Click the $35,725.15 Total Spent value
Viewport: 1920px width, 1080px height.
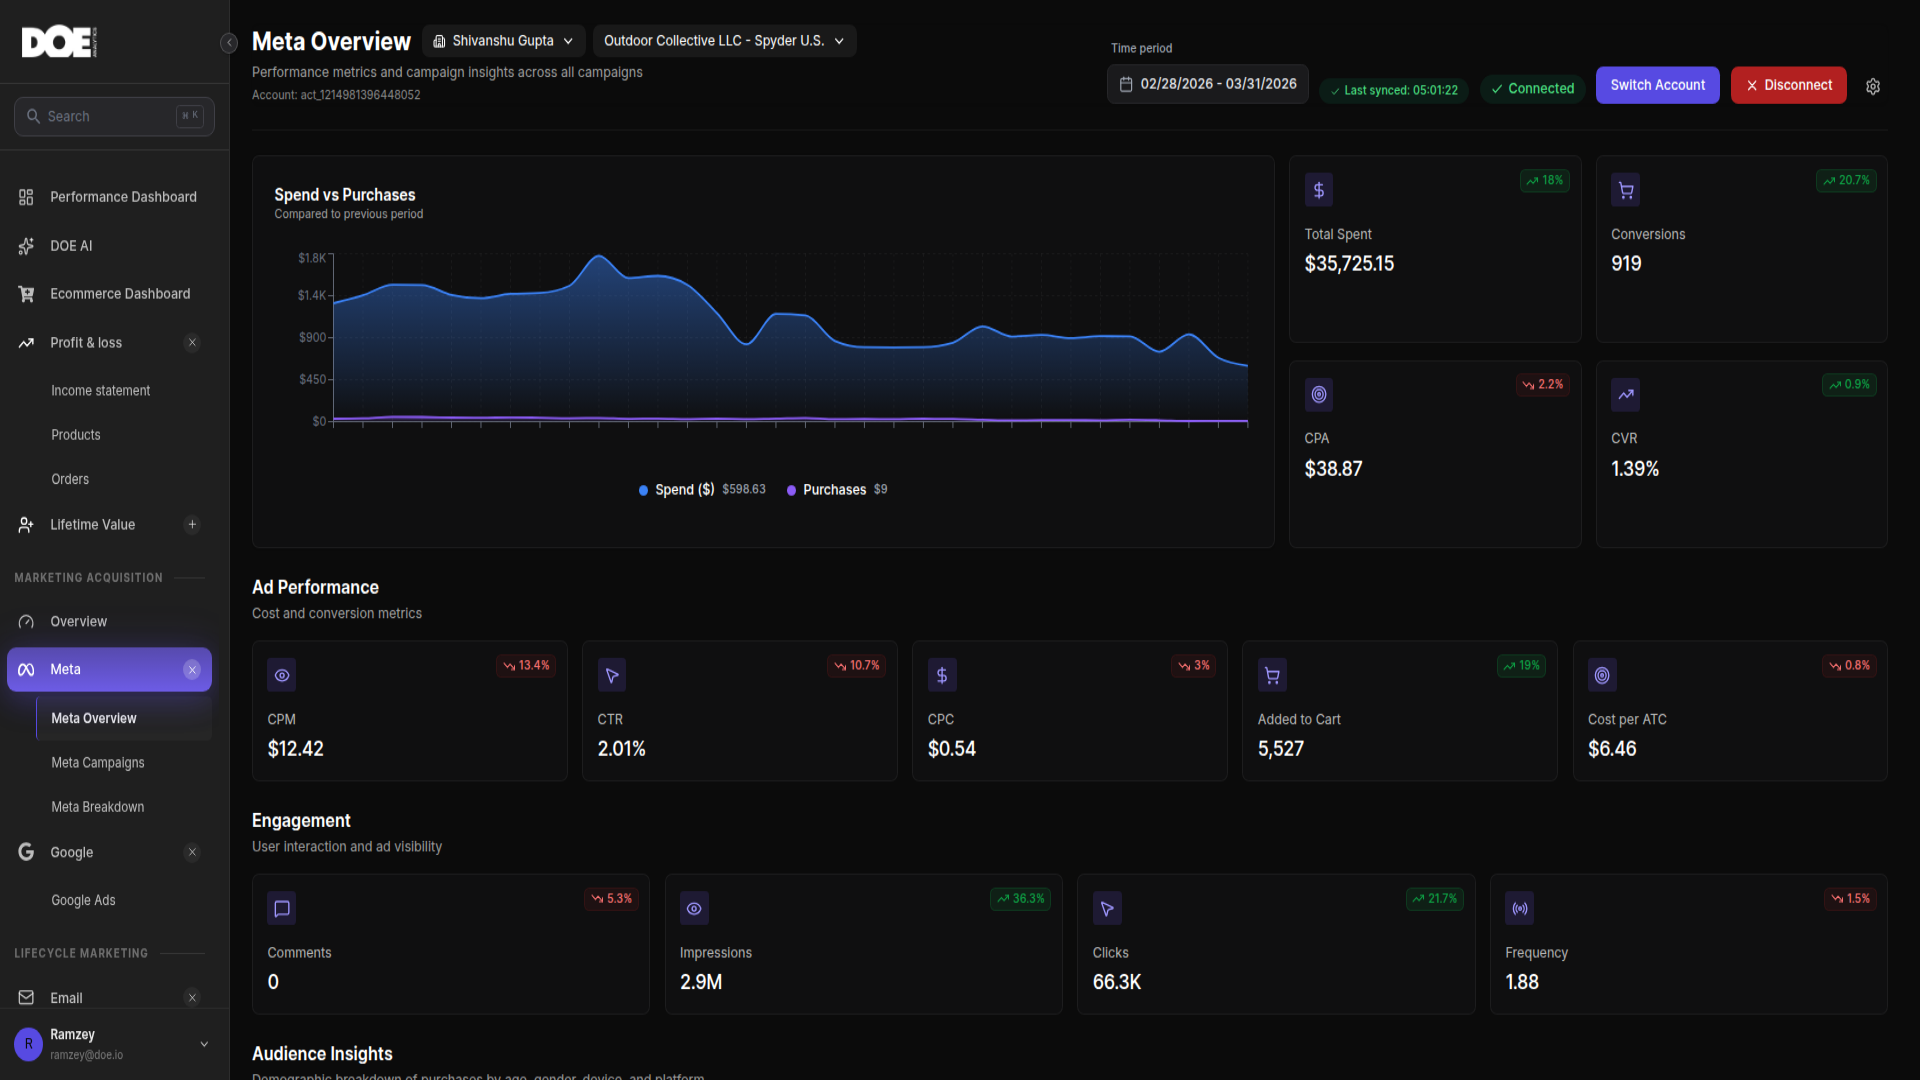pyautogui.click(x=1349, y=264)
